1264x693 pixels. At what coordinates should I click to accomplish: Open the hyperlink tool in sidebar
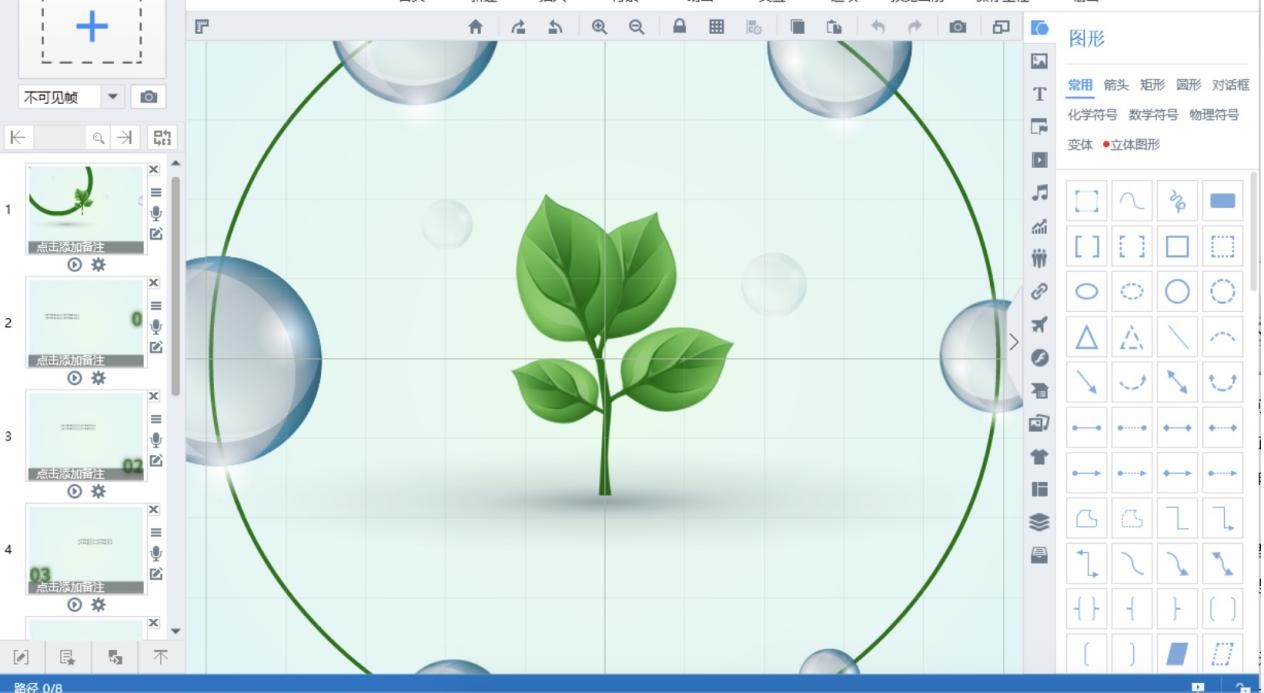point(1040,292)
